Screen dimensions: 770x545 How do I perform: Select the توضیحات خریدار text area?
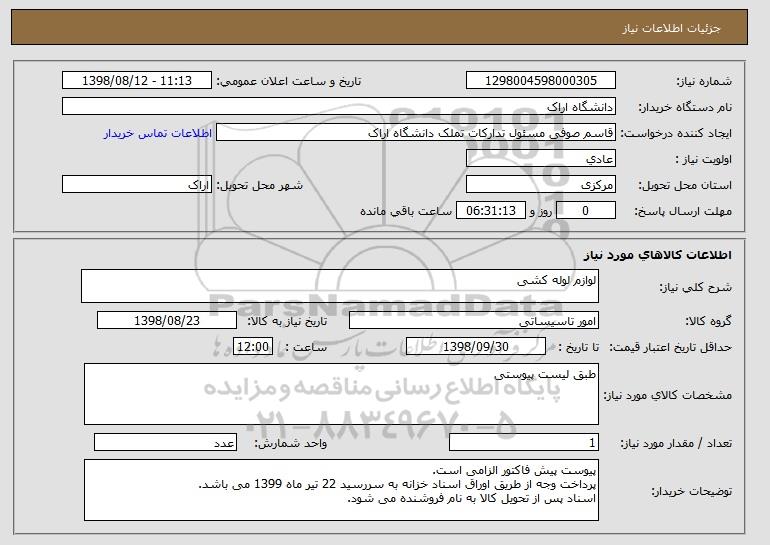(341, 490)
